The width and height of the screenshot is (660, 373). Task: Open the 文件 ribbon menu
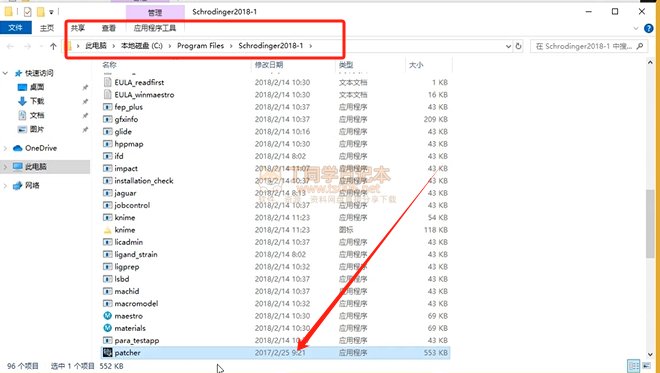click(16, 28)
